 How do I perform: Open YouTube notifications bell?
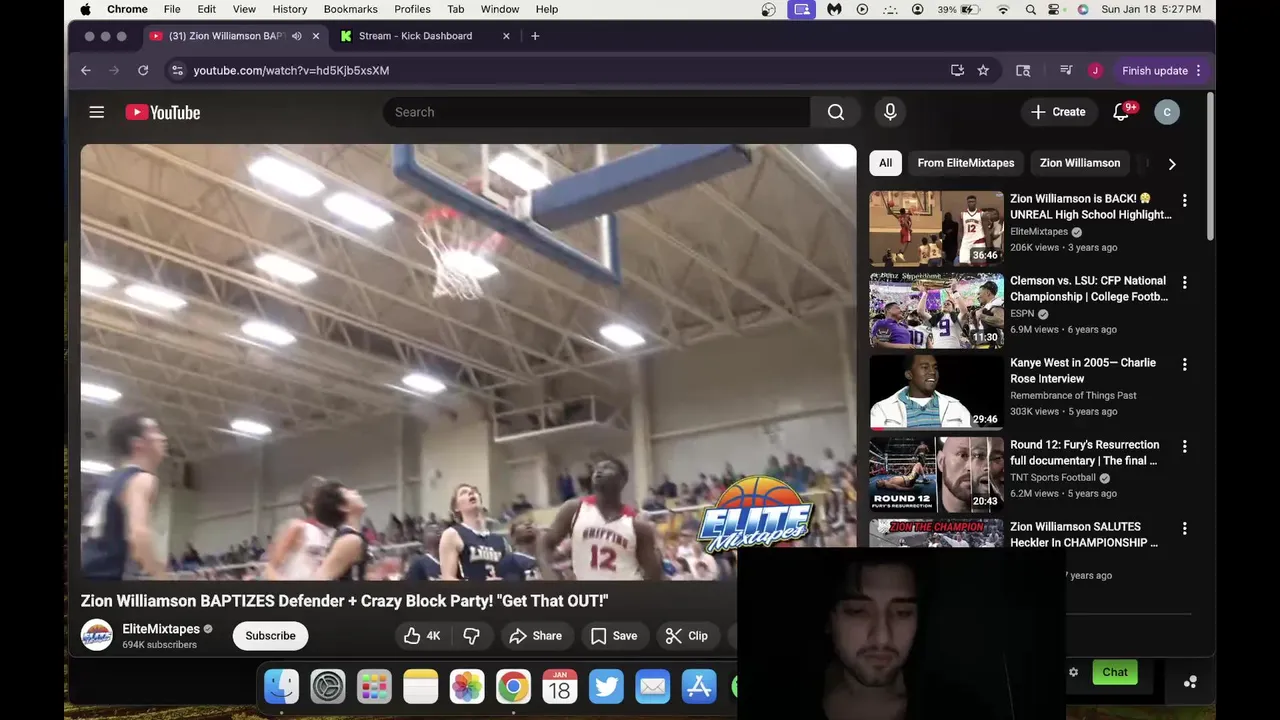1121,112
